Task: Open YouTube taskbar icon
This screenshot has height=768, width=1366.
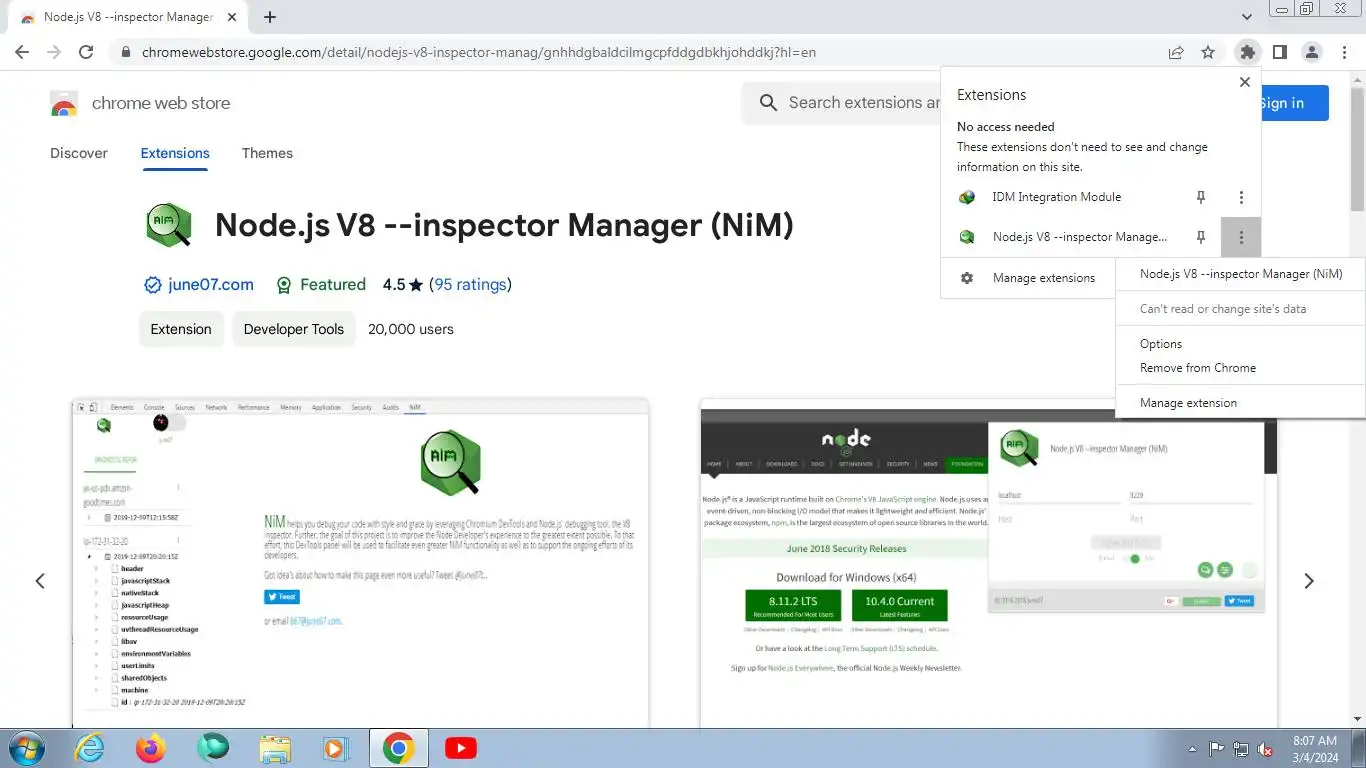Action: tap(461, 748)
